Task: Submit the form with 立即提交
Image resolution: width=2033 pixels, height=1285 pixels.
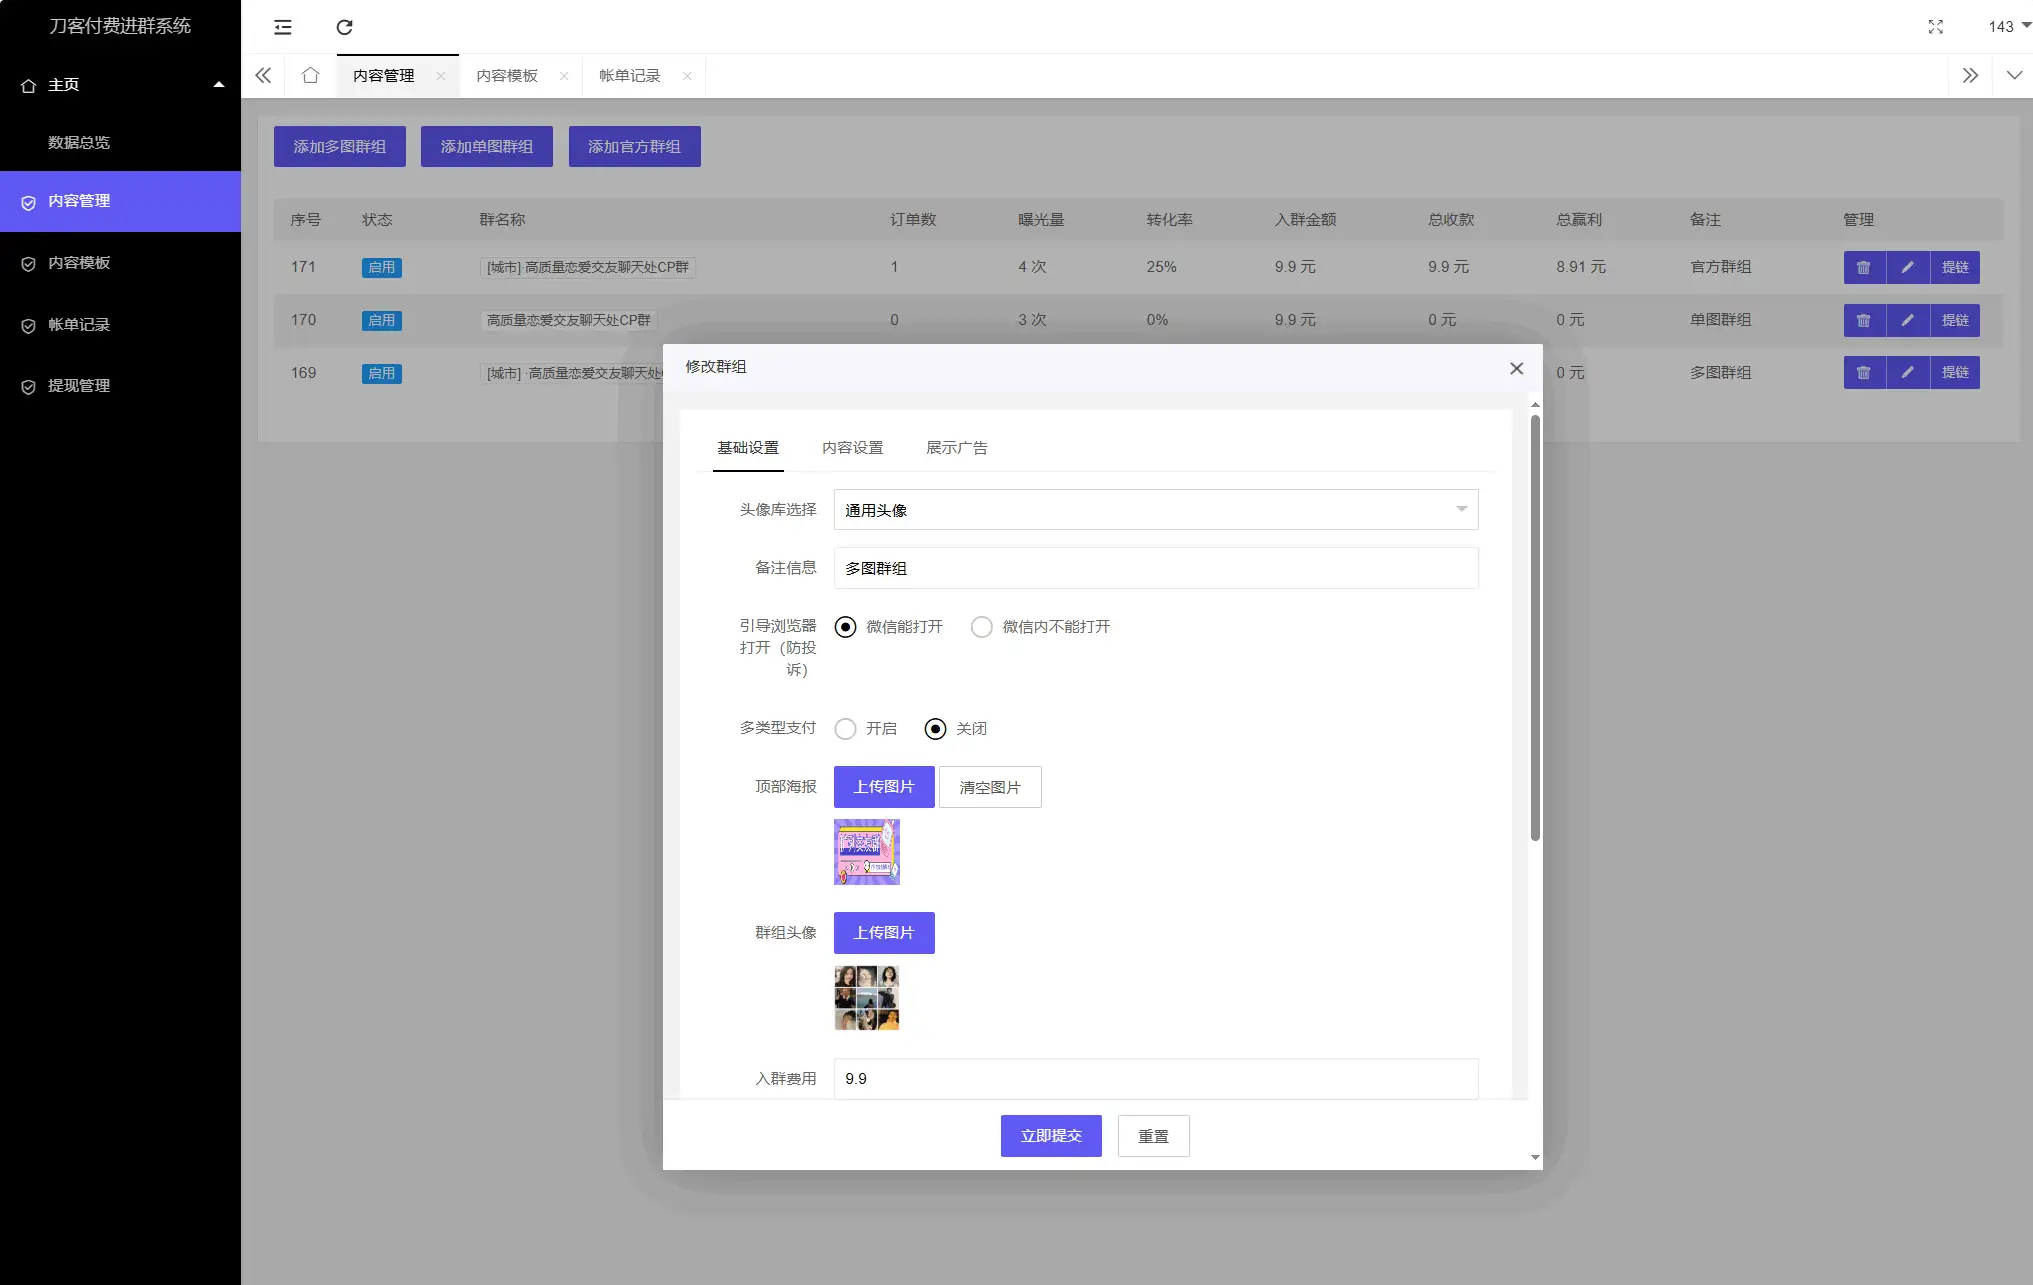Action: 1050,1135
